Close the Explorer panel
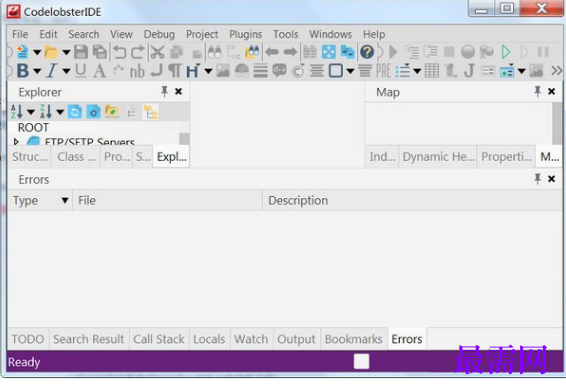Image resolution: width=566 pixels, height=391 pixels. (x=178, y=92)
